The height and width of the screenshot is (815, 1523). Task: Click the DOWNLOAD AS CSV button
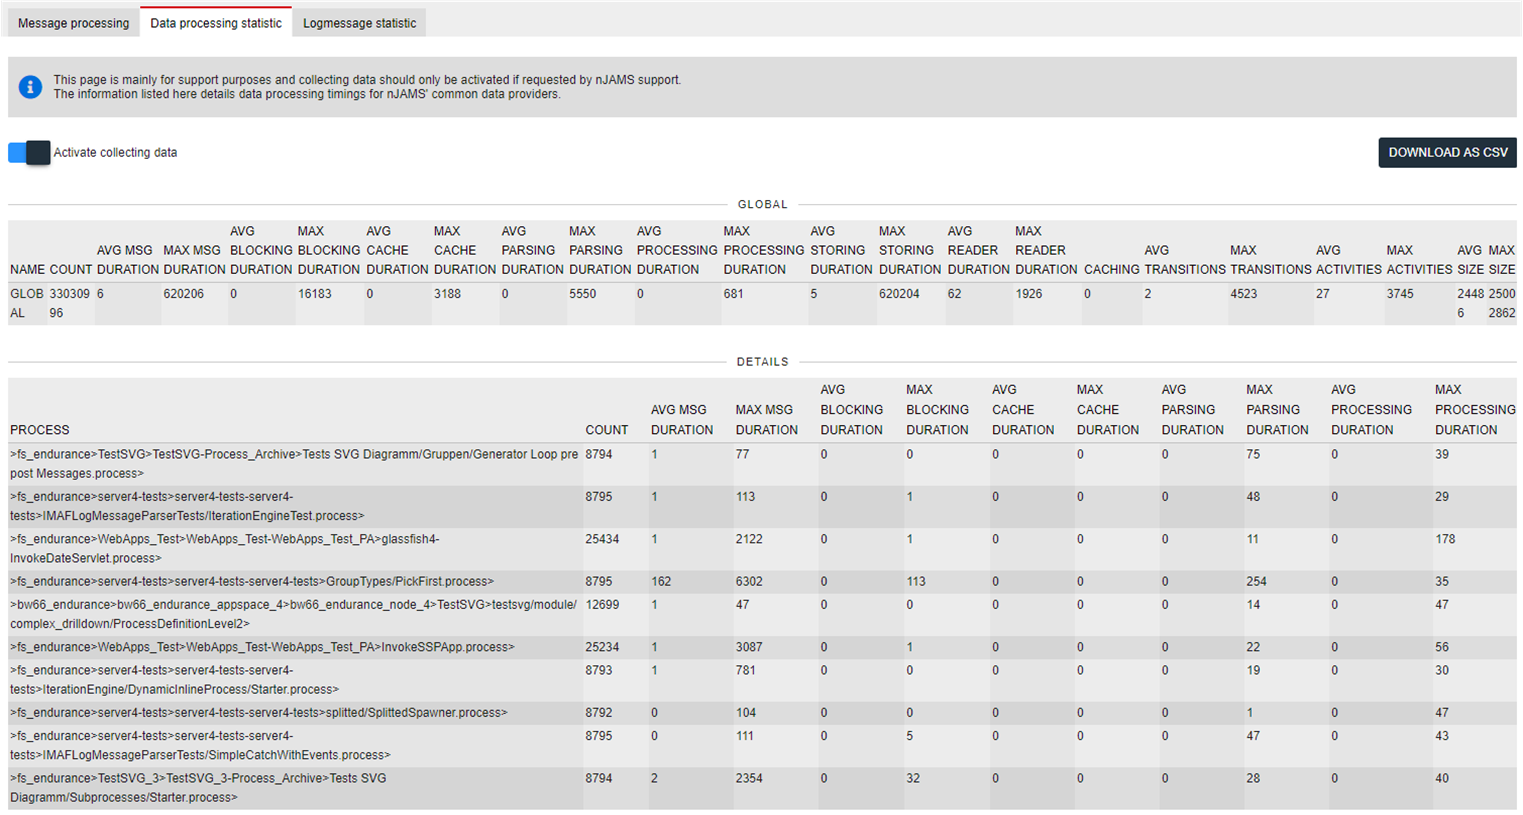(1447, 152)
